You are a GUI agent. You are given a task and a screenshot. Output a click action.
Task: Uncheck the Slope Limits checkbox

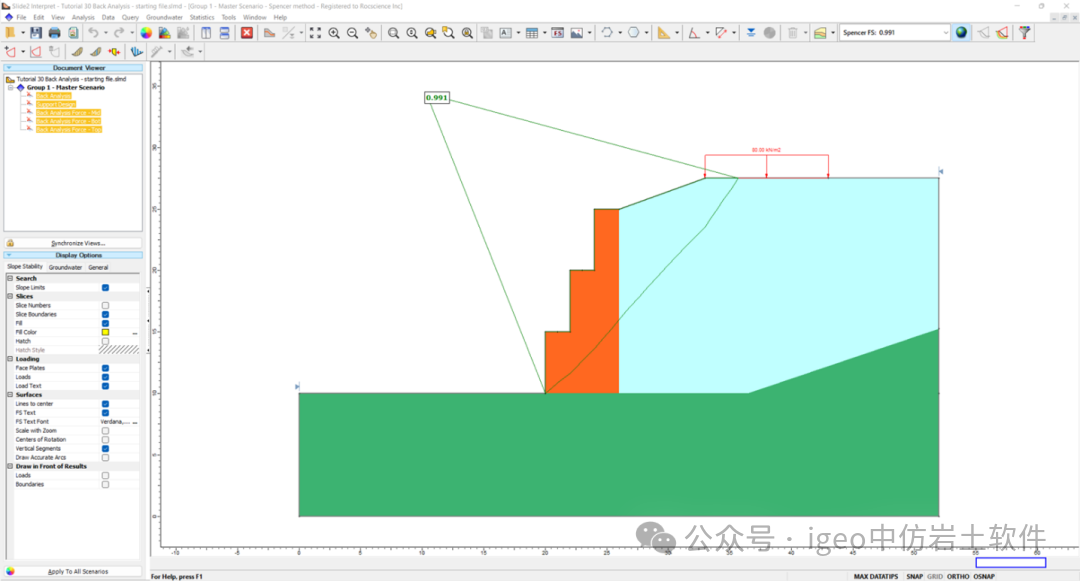point(105,287)
